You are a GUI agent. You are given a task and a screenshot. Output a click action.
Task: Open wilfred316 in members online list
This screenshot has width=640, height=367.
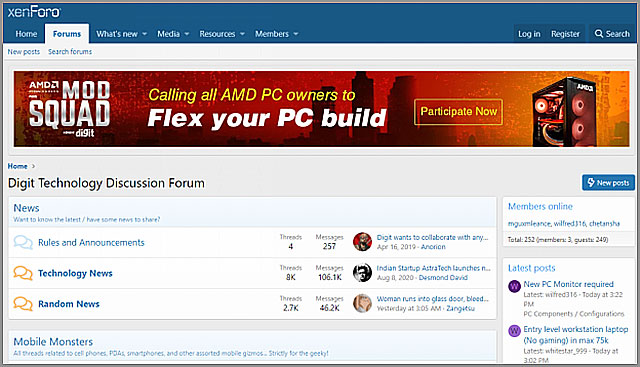point(570,224)
